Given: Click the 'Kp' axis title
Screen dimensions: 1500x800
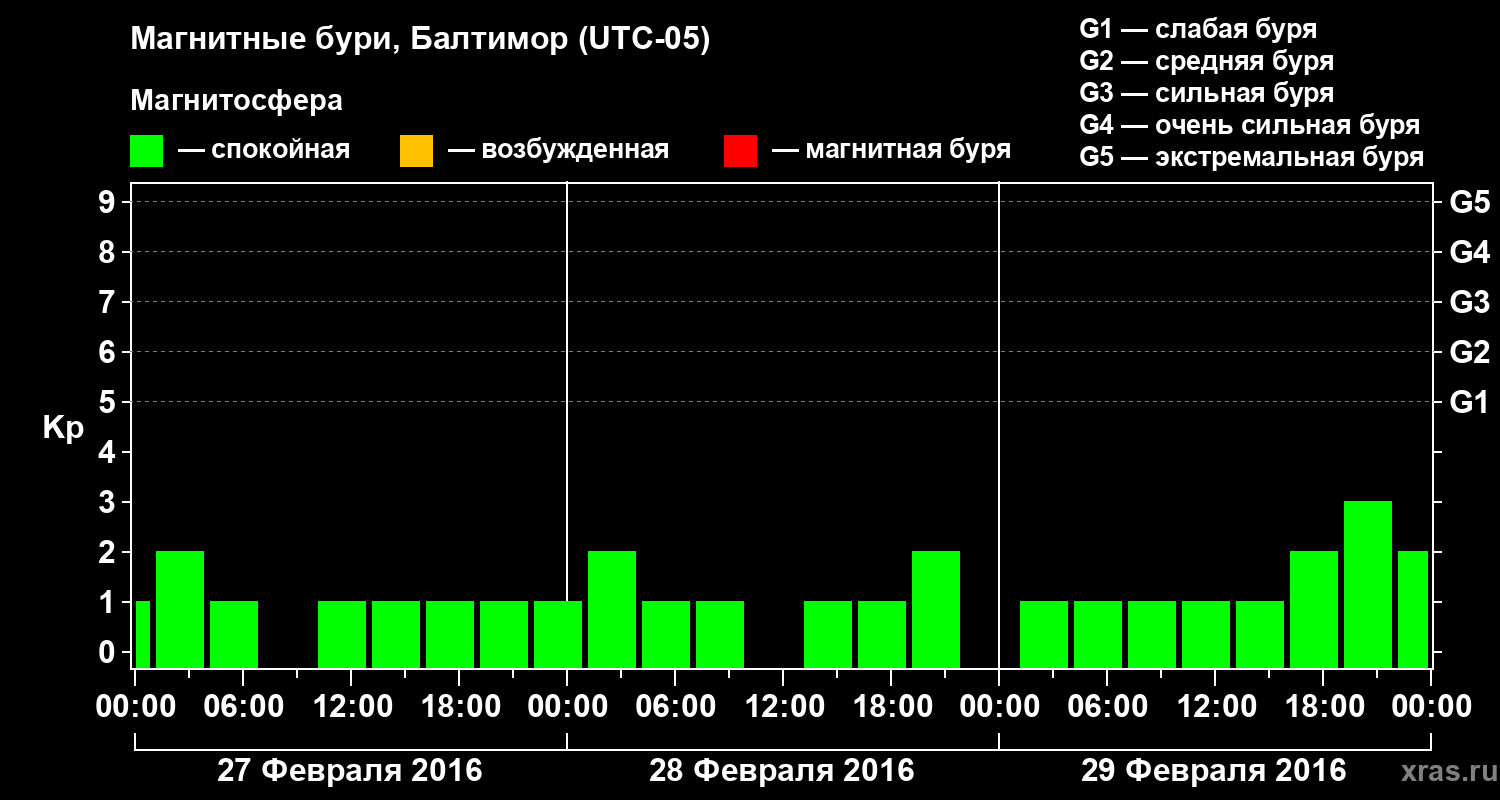Looking at the screenshot, I should (63, 428).
